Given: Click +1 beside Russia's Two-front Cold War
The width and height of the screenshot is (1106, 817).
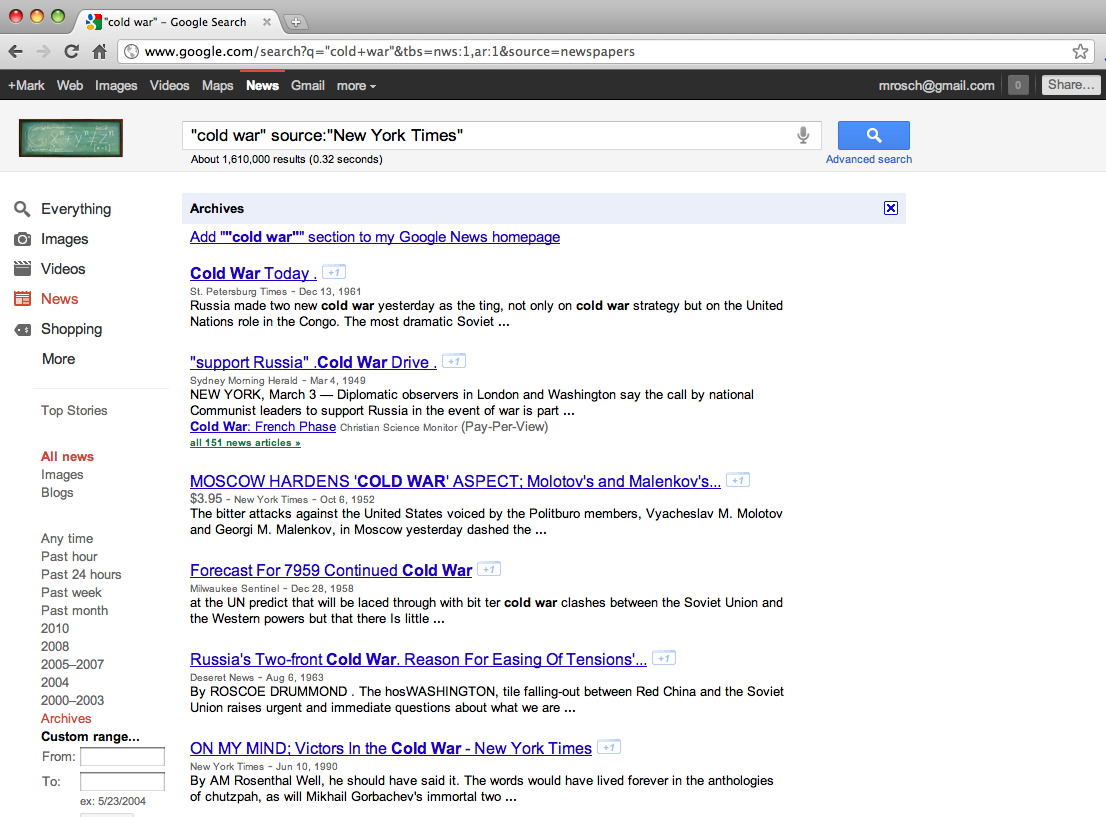Looking at the screenshot, I should [664, 658].
